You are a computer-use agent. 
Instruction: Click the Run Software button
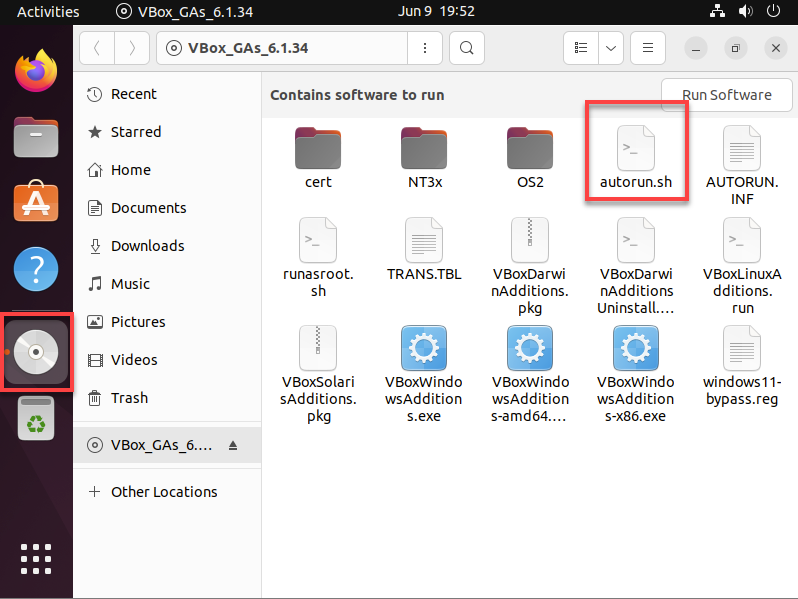click(726, 95)
